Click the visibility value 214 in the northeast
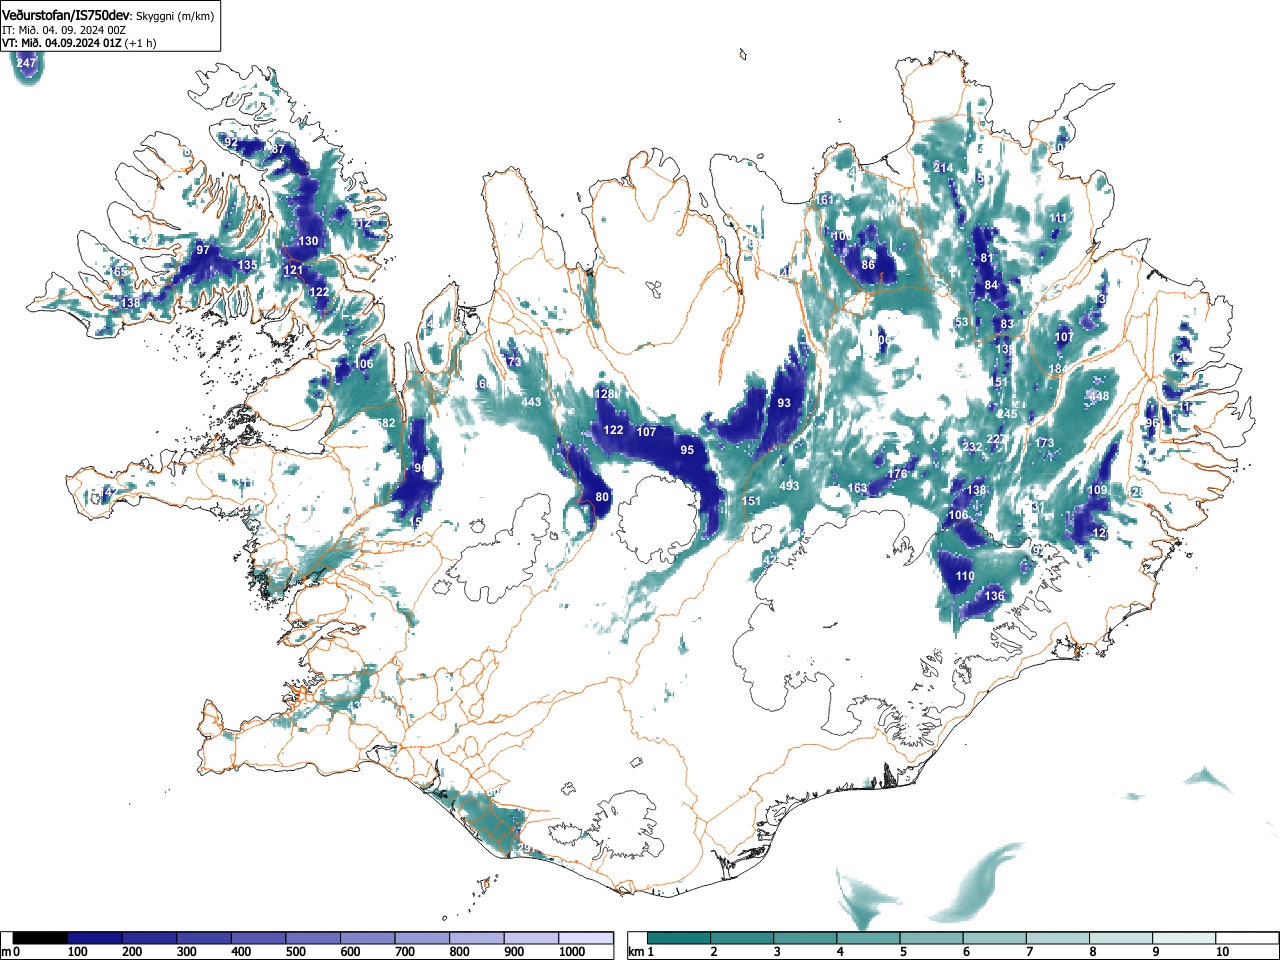Viewport: 1280px width, 960px height. click(943, 167)
